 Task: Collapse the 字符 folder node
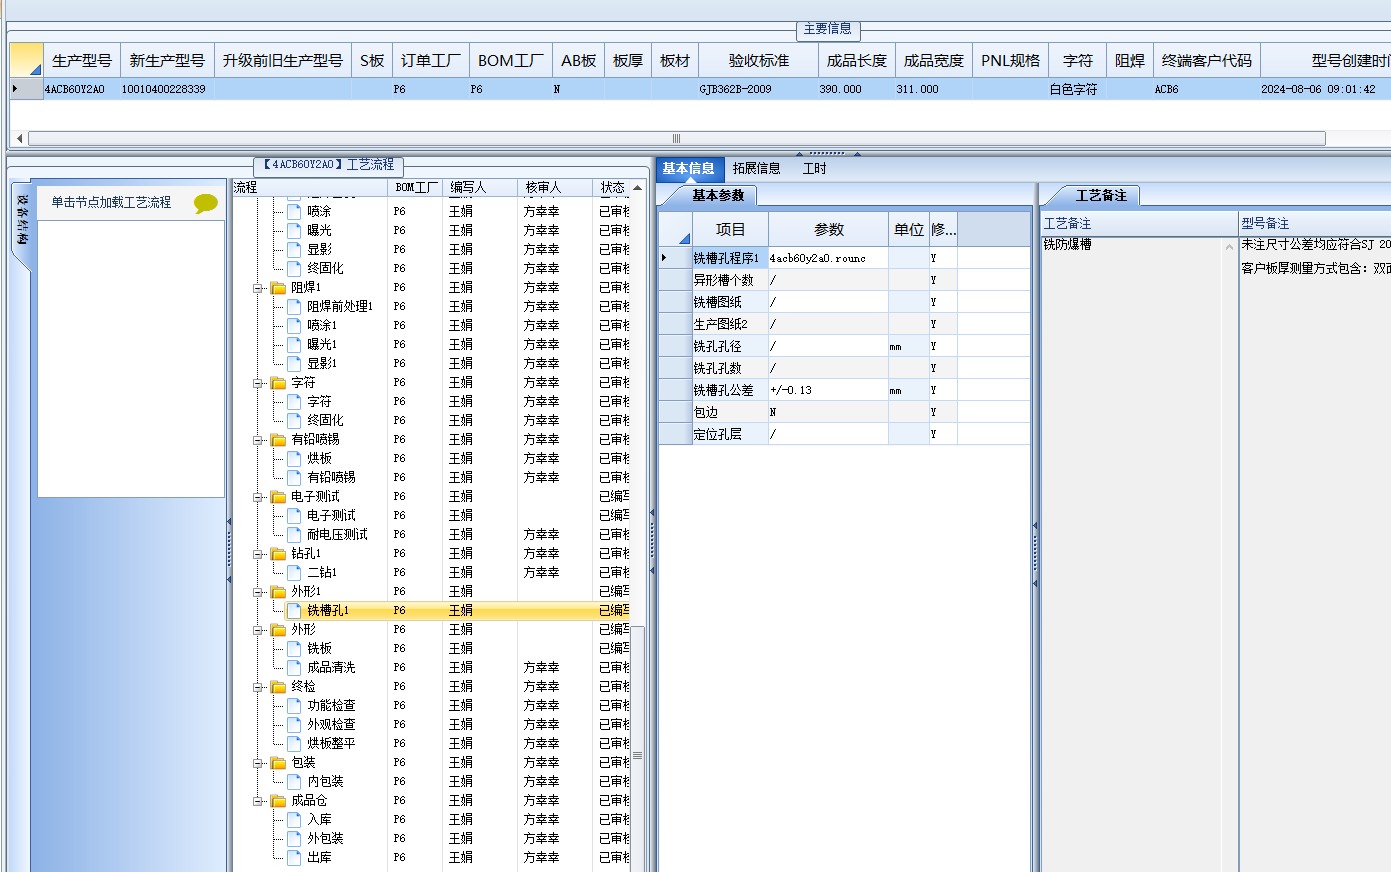(258, 383)
